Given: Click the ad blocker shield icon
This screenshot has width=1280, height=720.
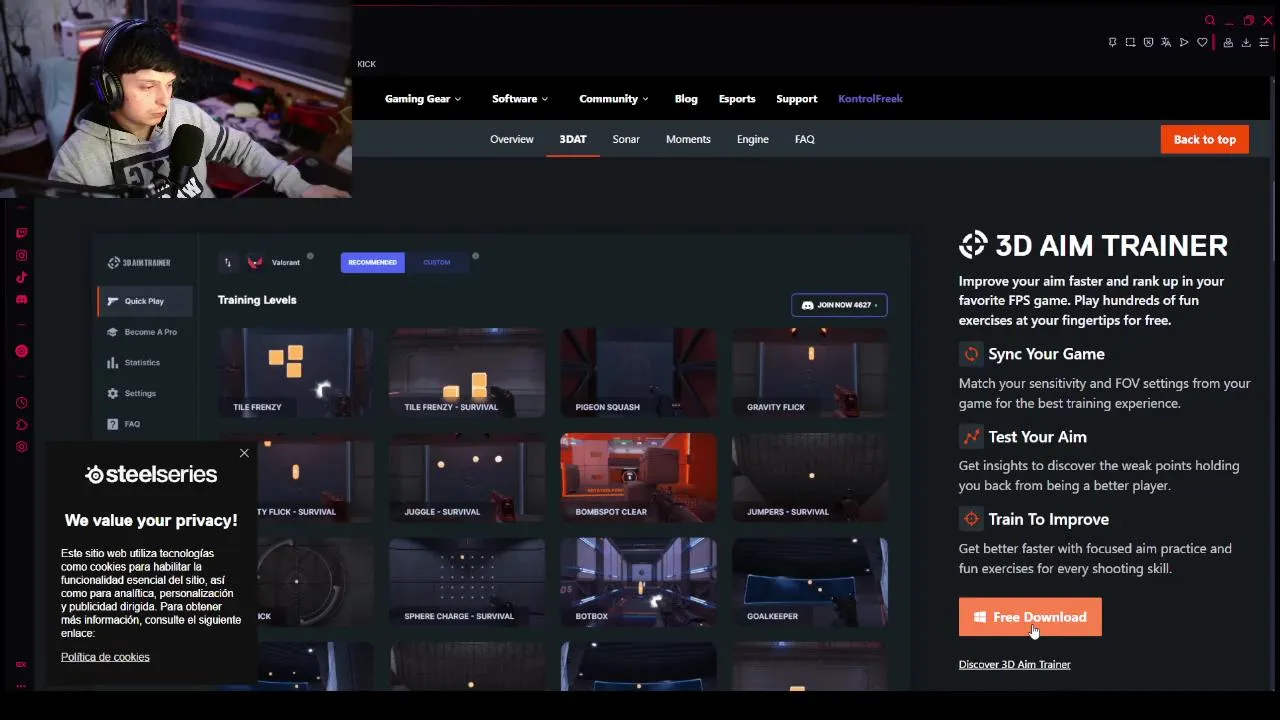Looking at the screenshot, I should 1148,42.
